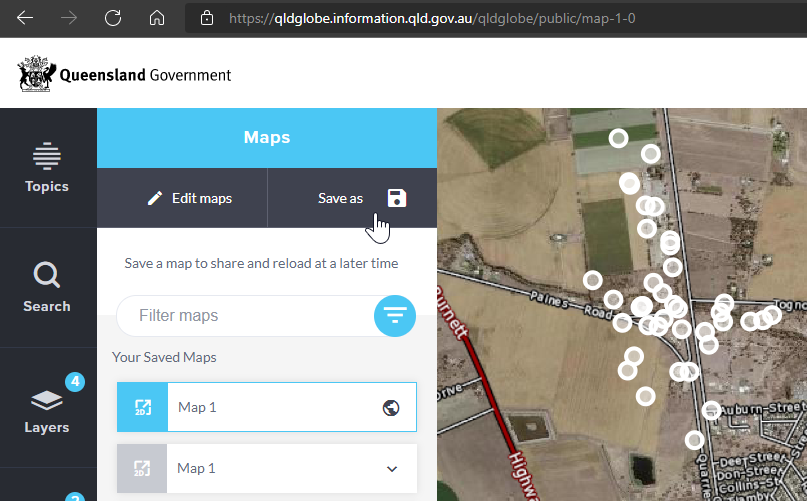
Task: Click the blue 2D icon on first Map 1
Action: point(142,408)
